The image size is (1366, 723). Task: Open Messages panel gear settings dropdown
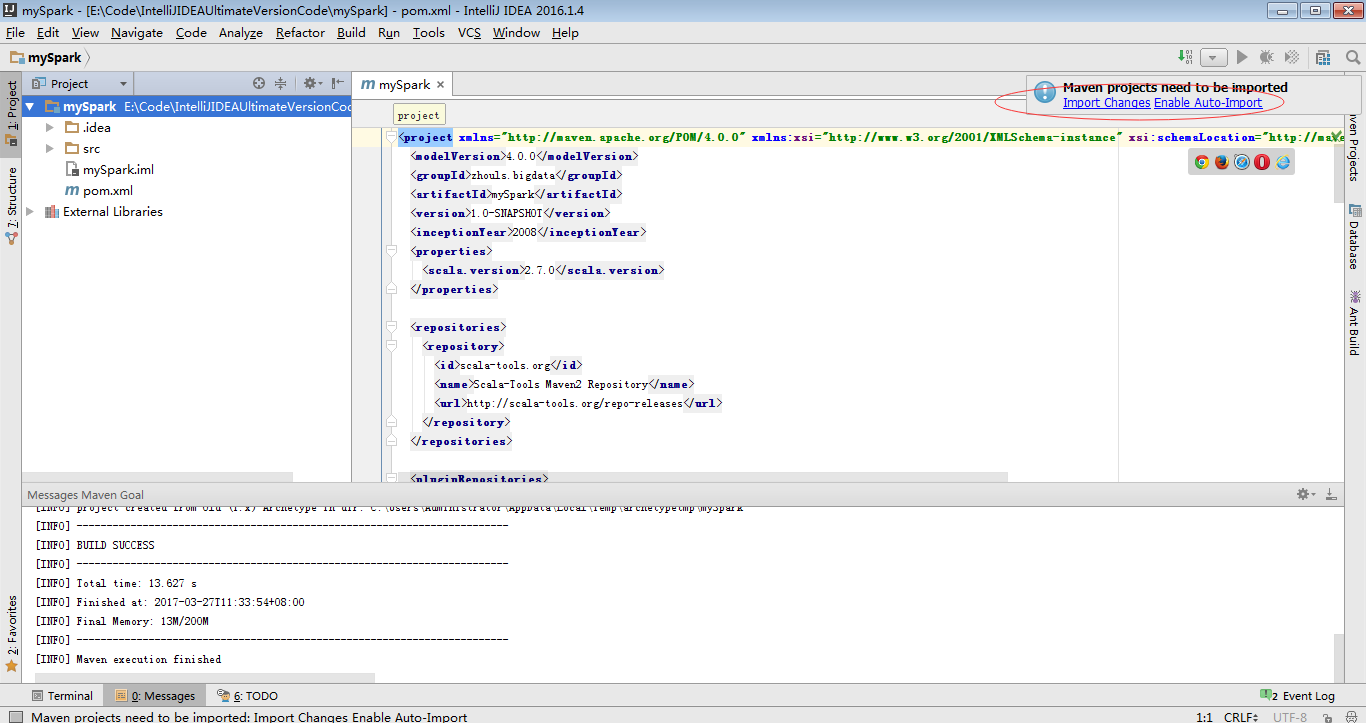1305,494
